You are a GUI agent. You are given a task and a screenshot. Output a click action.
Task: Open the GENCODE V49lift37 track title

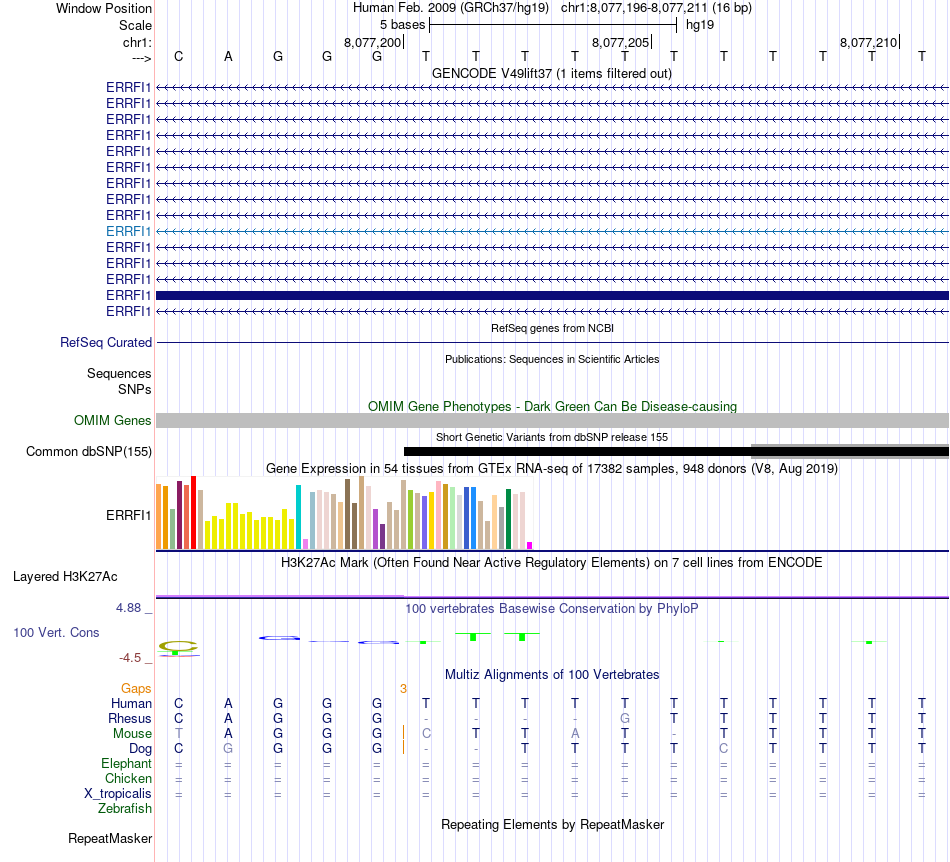551,73
